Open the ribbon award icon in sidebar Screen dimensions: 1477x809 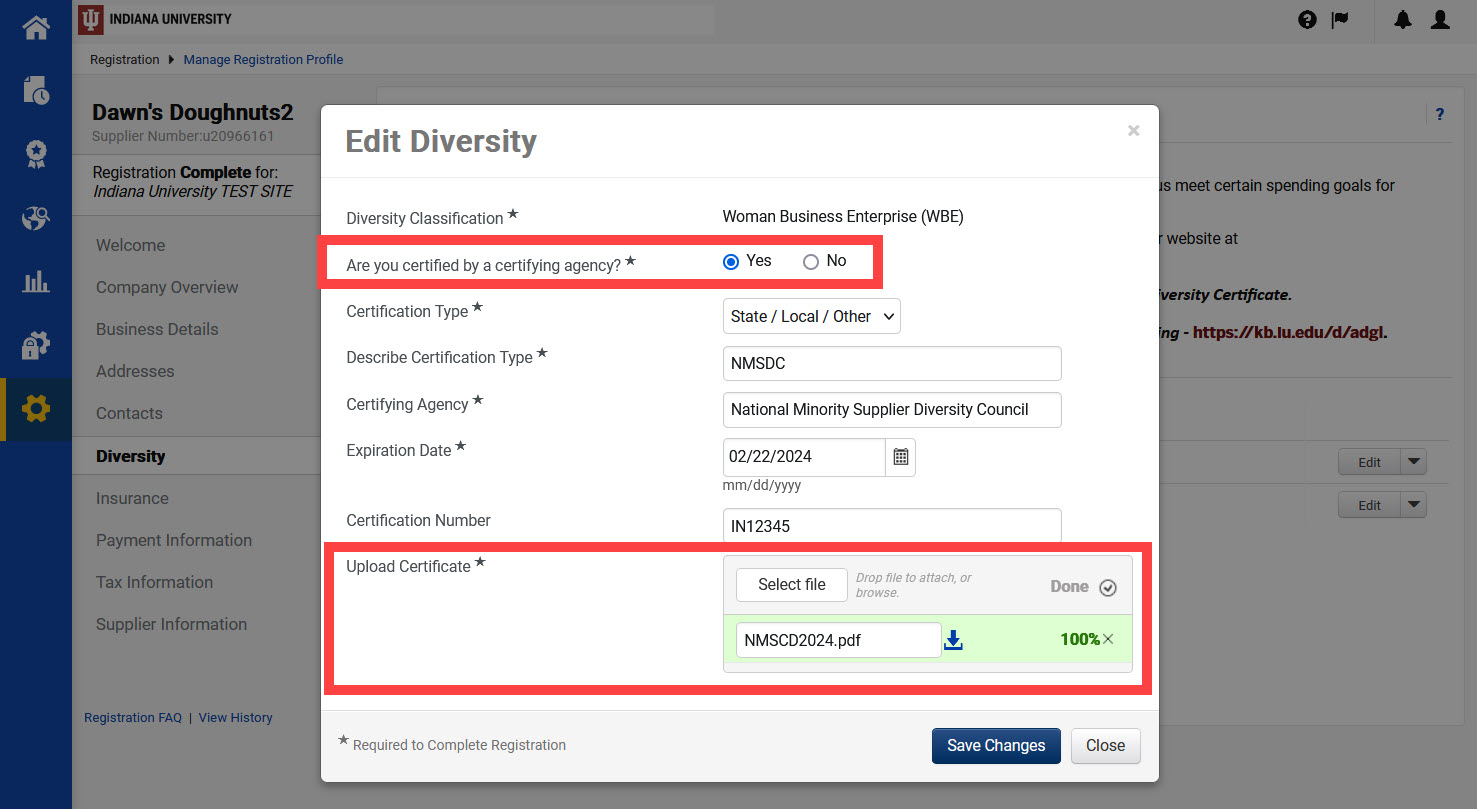click(x=36, y=154)
